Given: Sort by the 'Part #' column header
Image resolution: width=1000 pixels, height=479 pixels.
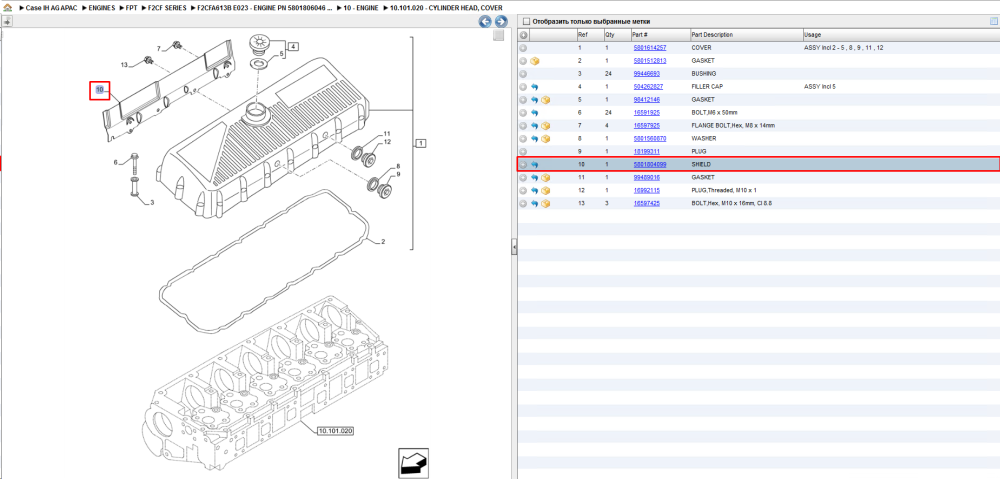Looking at the screenshot, I should click(660, 35).
